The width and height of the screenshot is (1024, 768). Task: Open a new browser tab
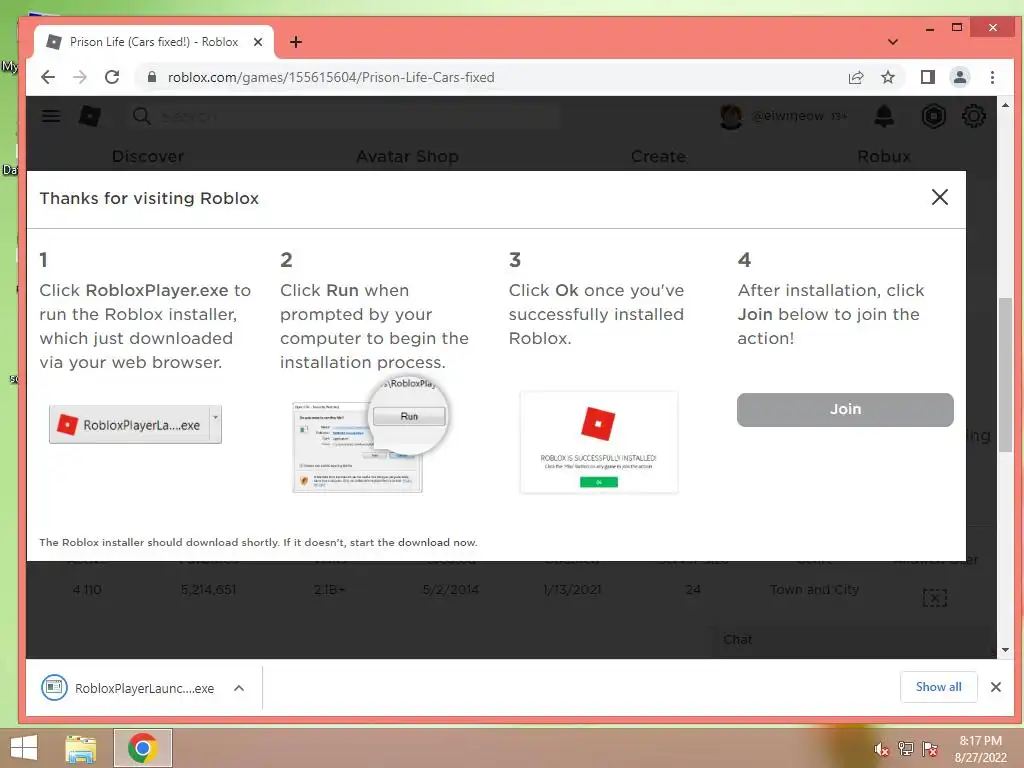[x=296, y=42]
